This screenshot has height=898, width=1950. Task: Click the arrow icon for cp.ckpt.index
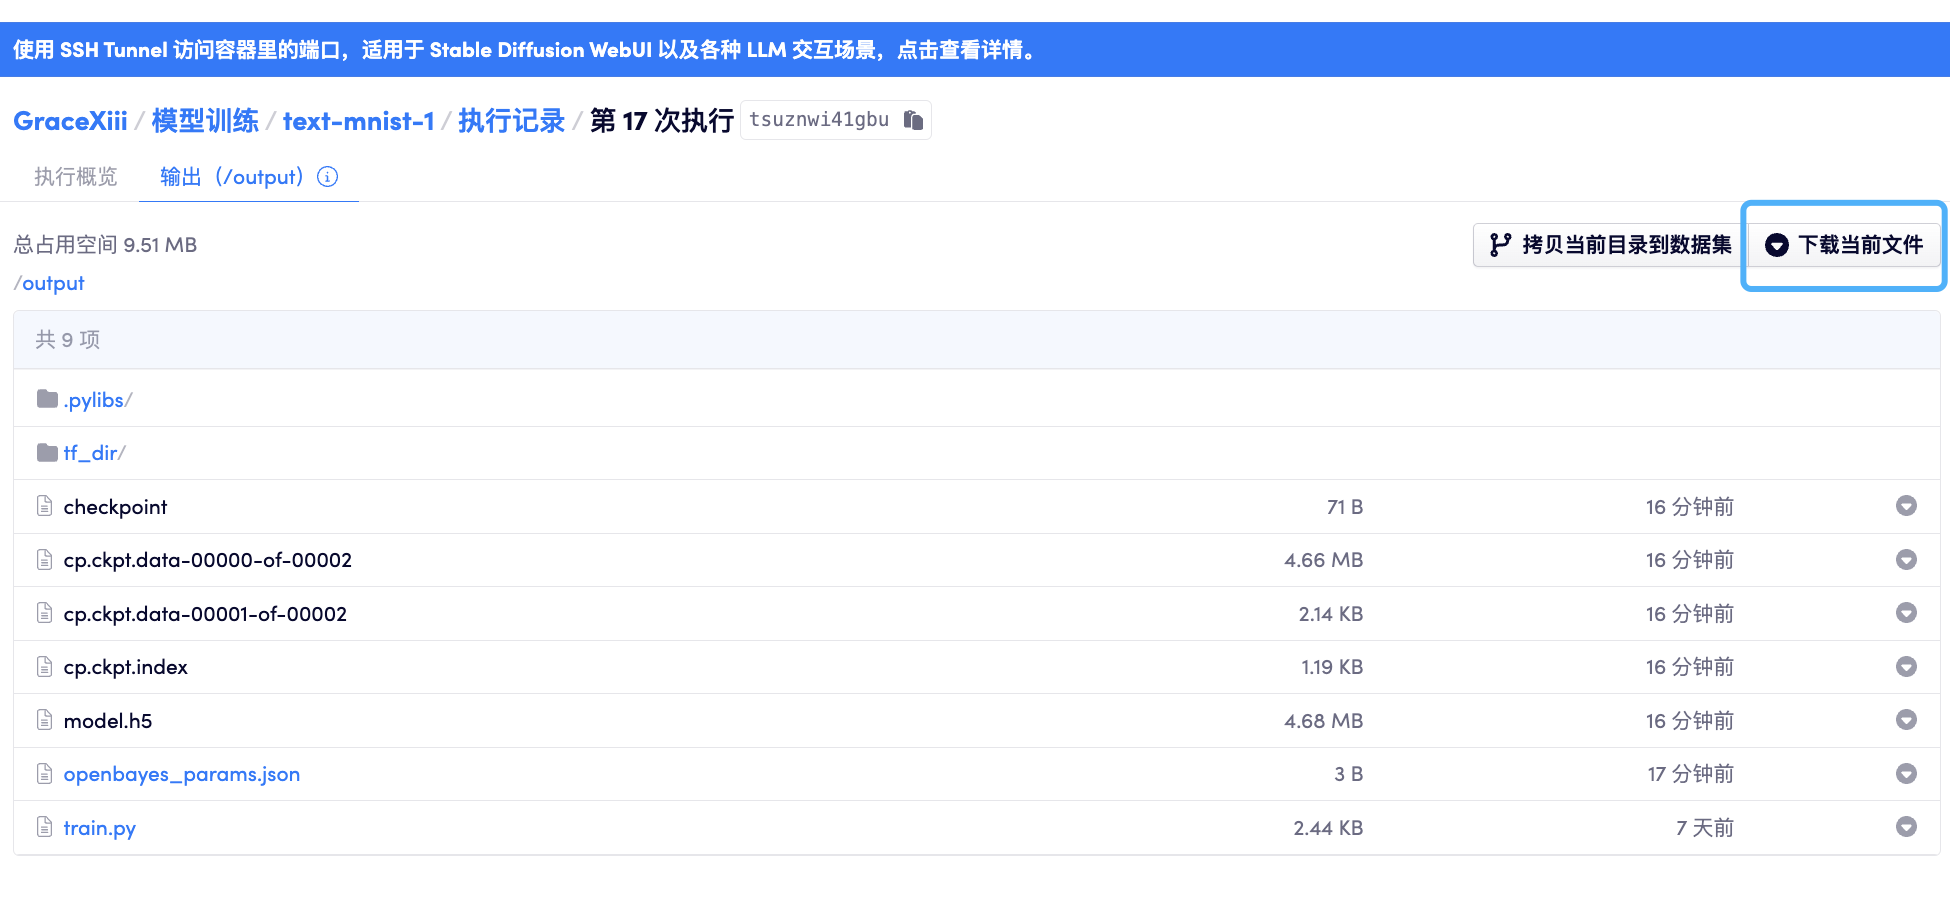tap(1906, 667)
